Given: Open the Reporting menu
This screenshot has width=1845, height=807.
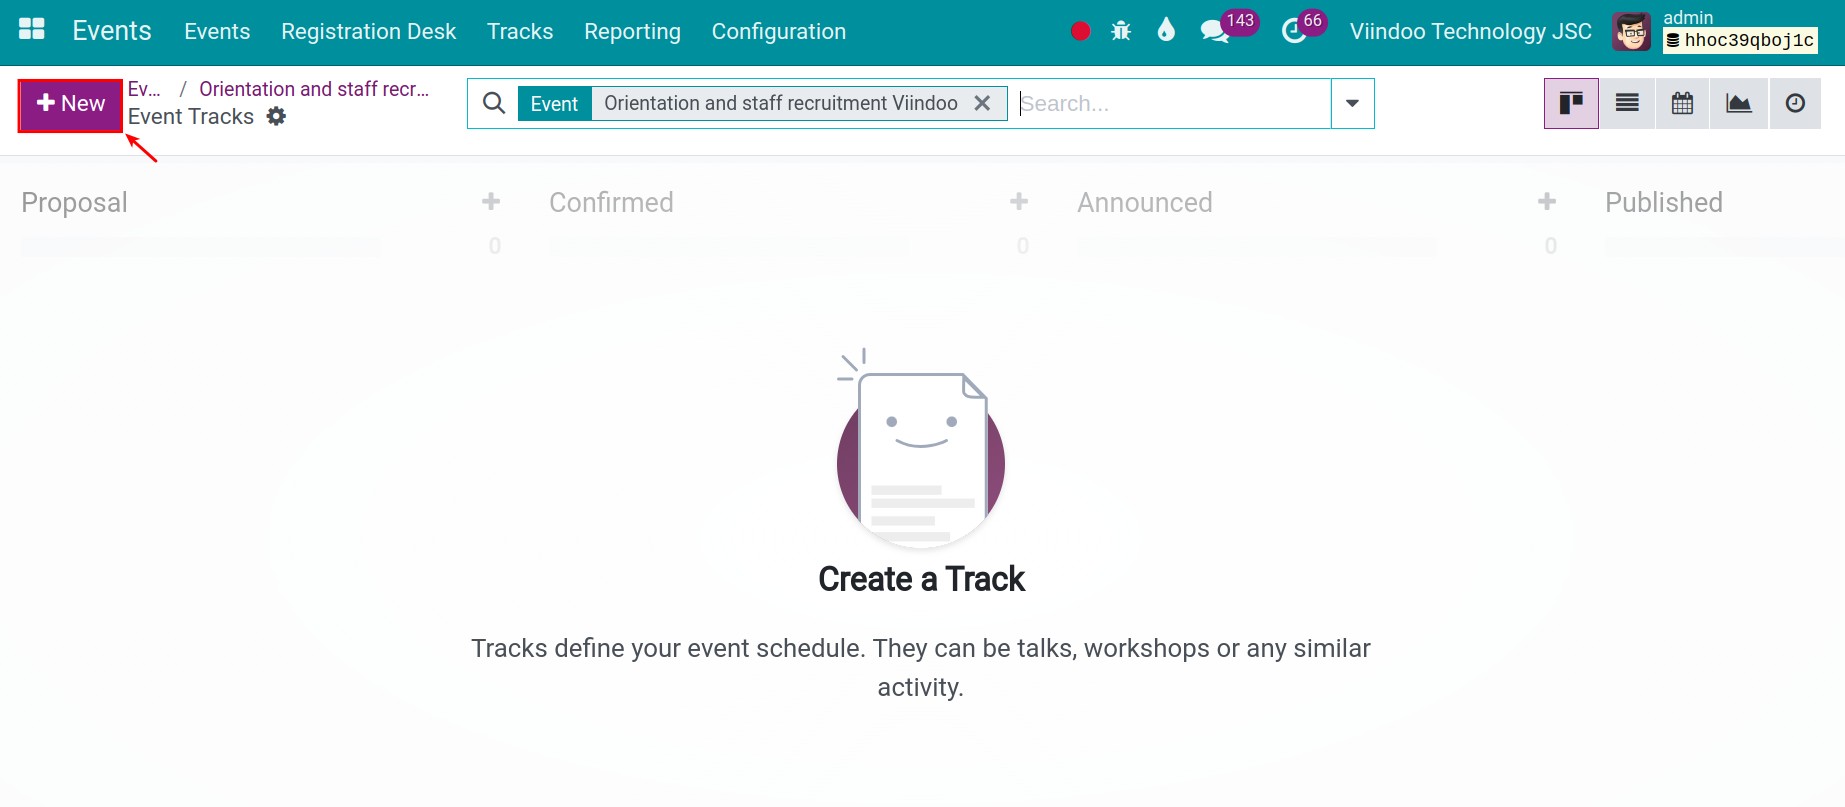Looking at the screenshot, I should [632, 31].
